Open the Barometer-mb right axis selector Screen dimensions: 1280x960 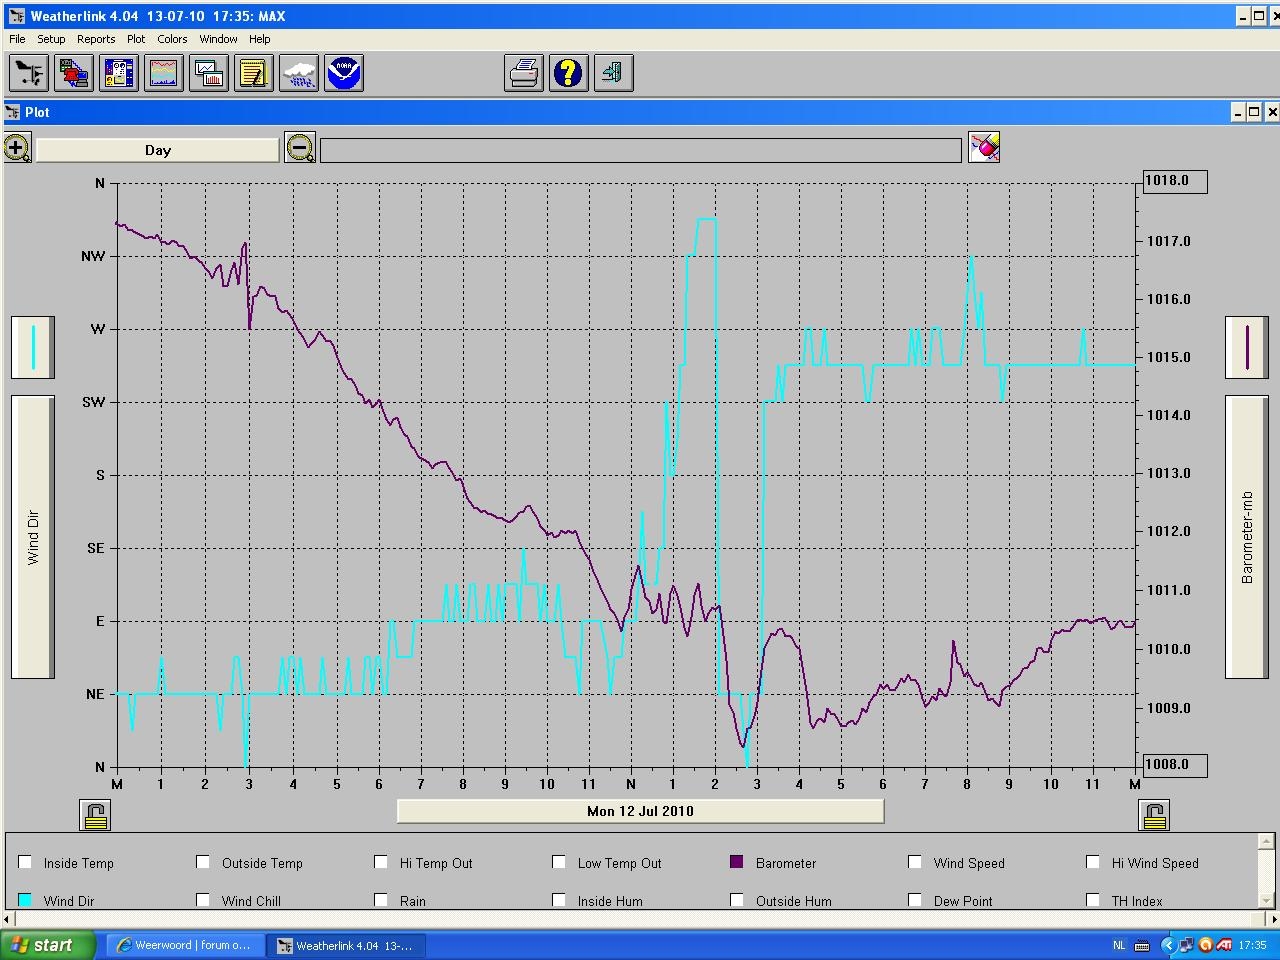tap(1246, 536)
